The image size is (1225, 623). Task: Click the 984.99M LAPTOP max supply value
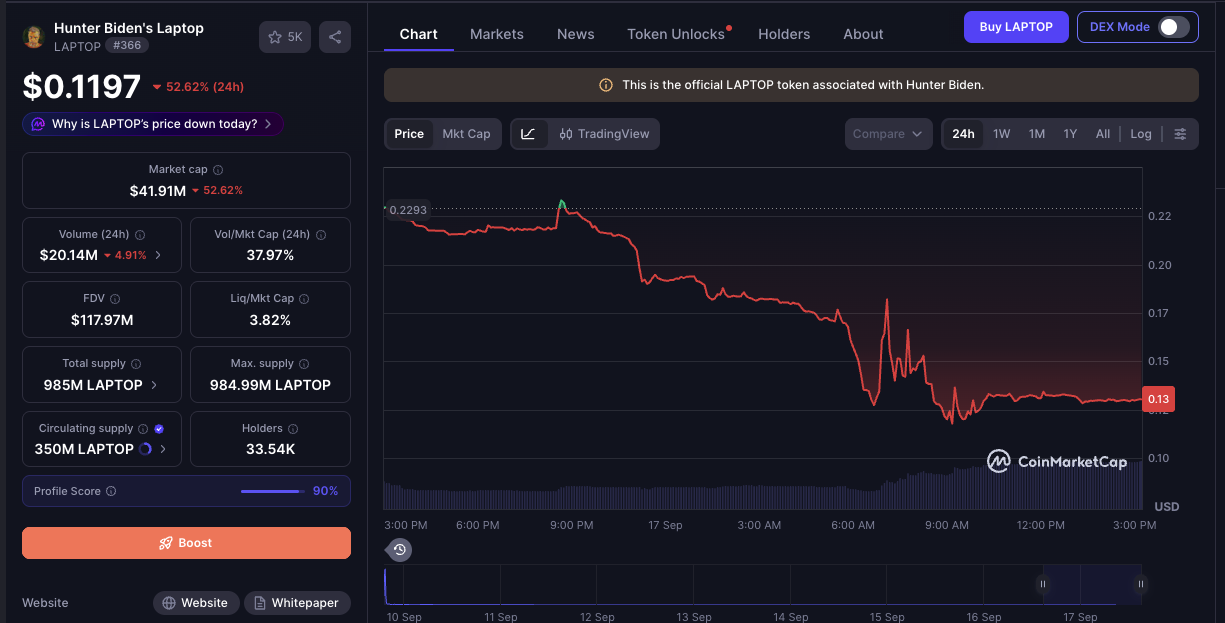click(270, 385)
